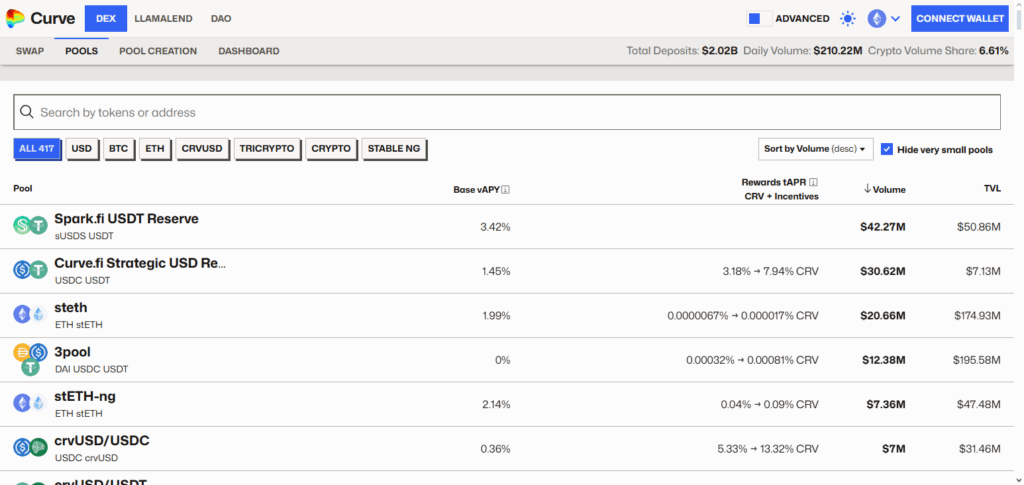Click 3pool token icons

coord(31,360)
